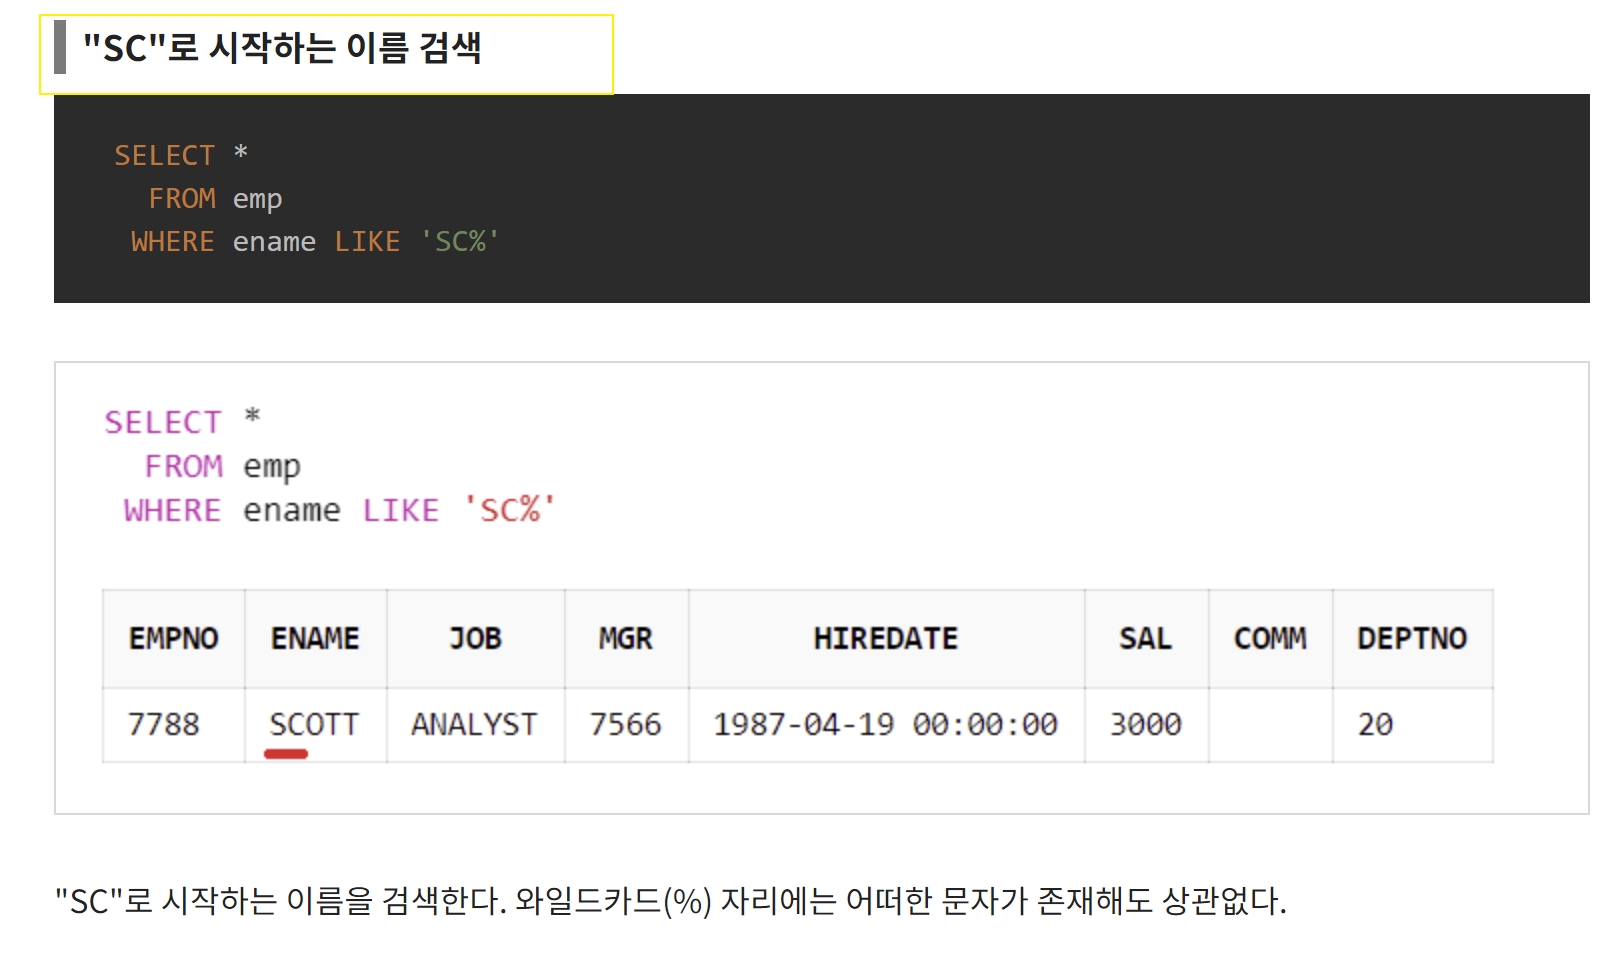Click the dark code block SELECT keyword

164,156
